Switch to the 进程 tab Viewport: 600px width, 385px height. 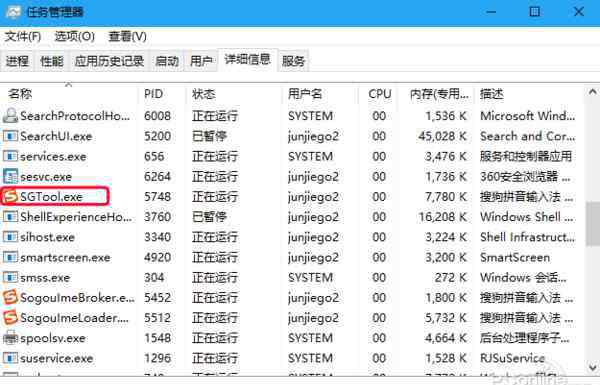click(17, 61)
